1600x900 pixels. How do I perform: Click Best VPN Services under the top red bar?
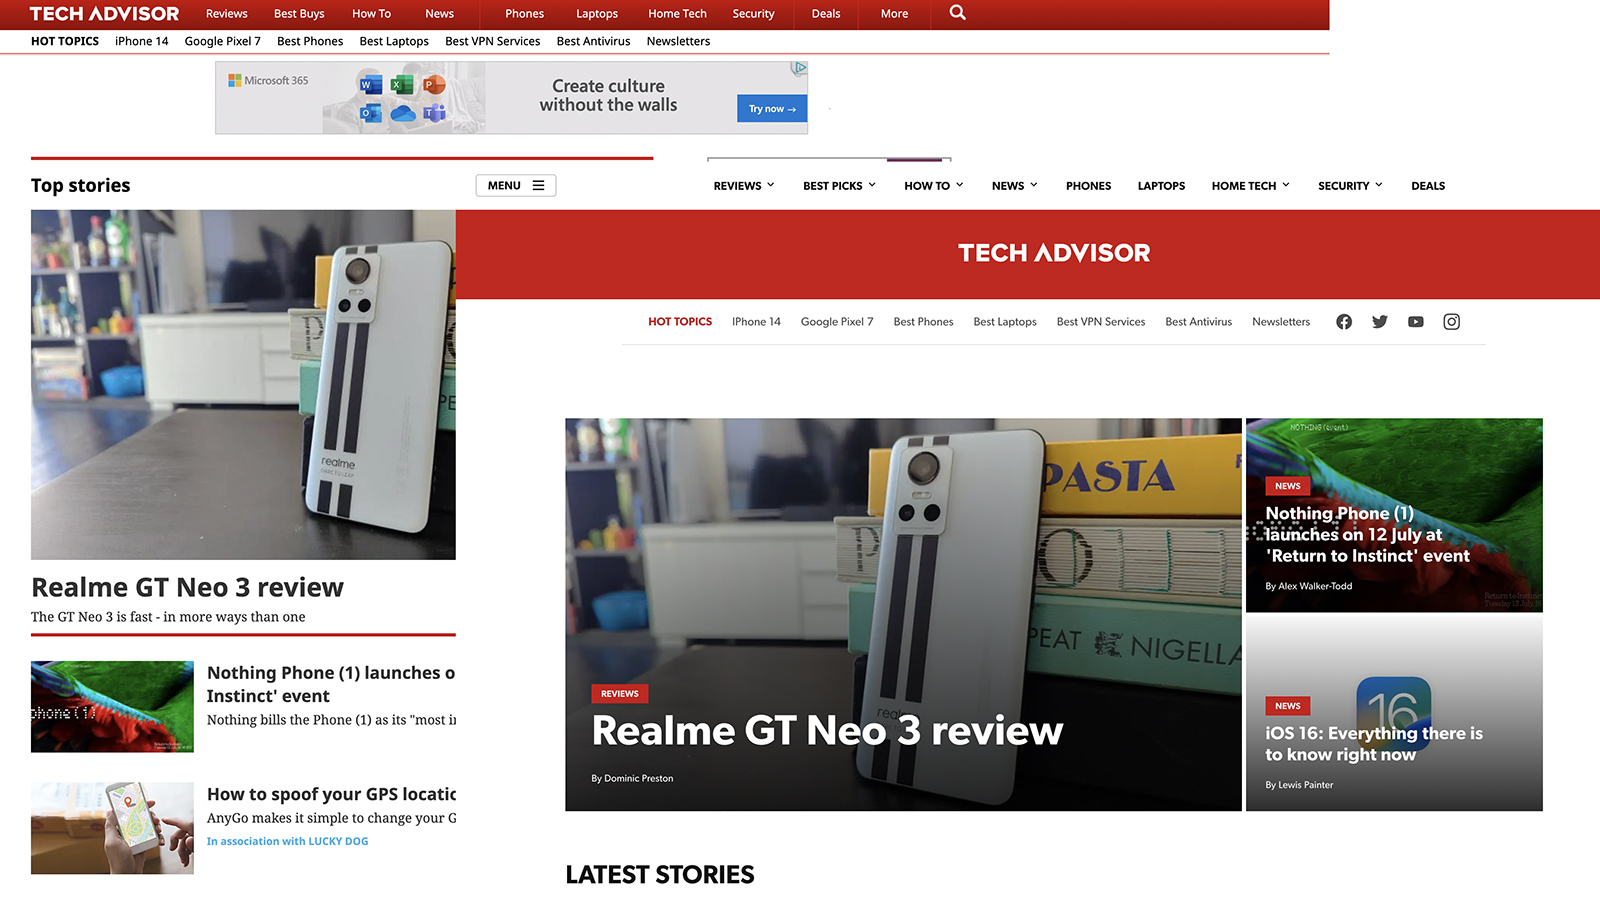click(492, 41)
